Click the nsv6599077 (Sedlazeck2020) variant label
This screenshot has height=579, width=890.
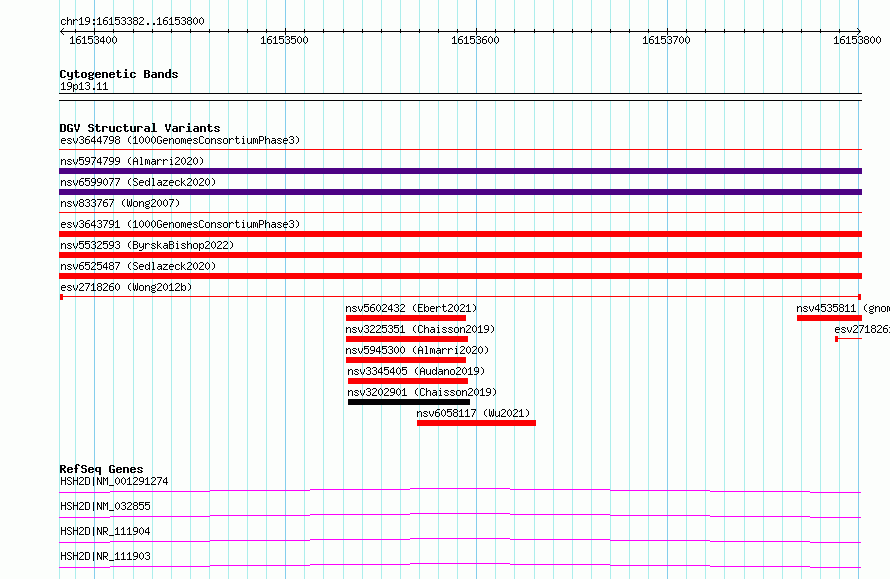[137, 182]
